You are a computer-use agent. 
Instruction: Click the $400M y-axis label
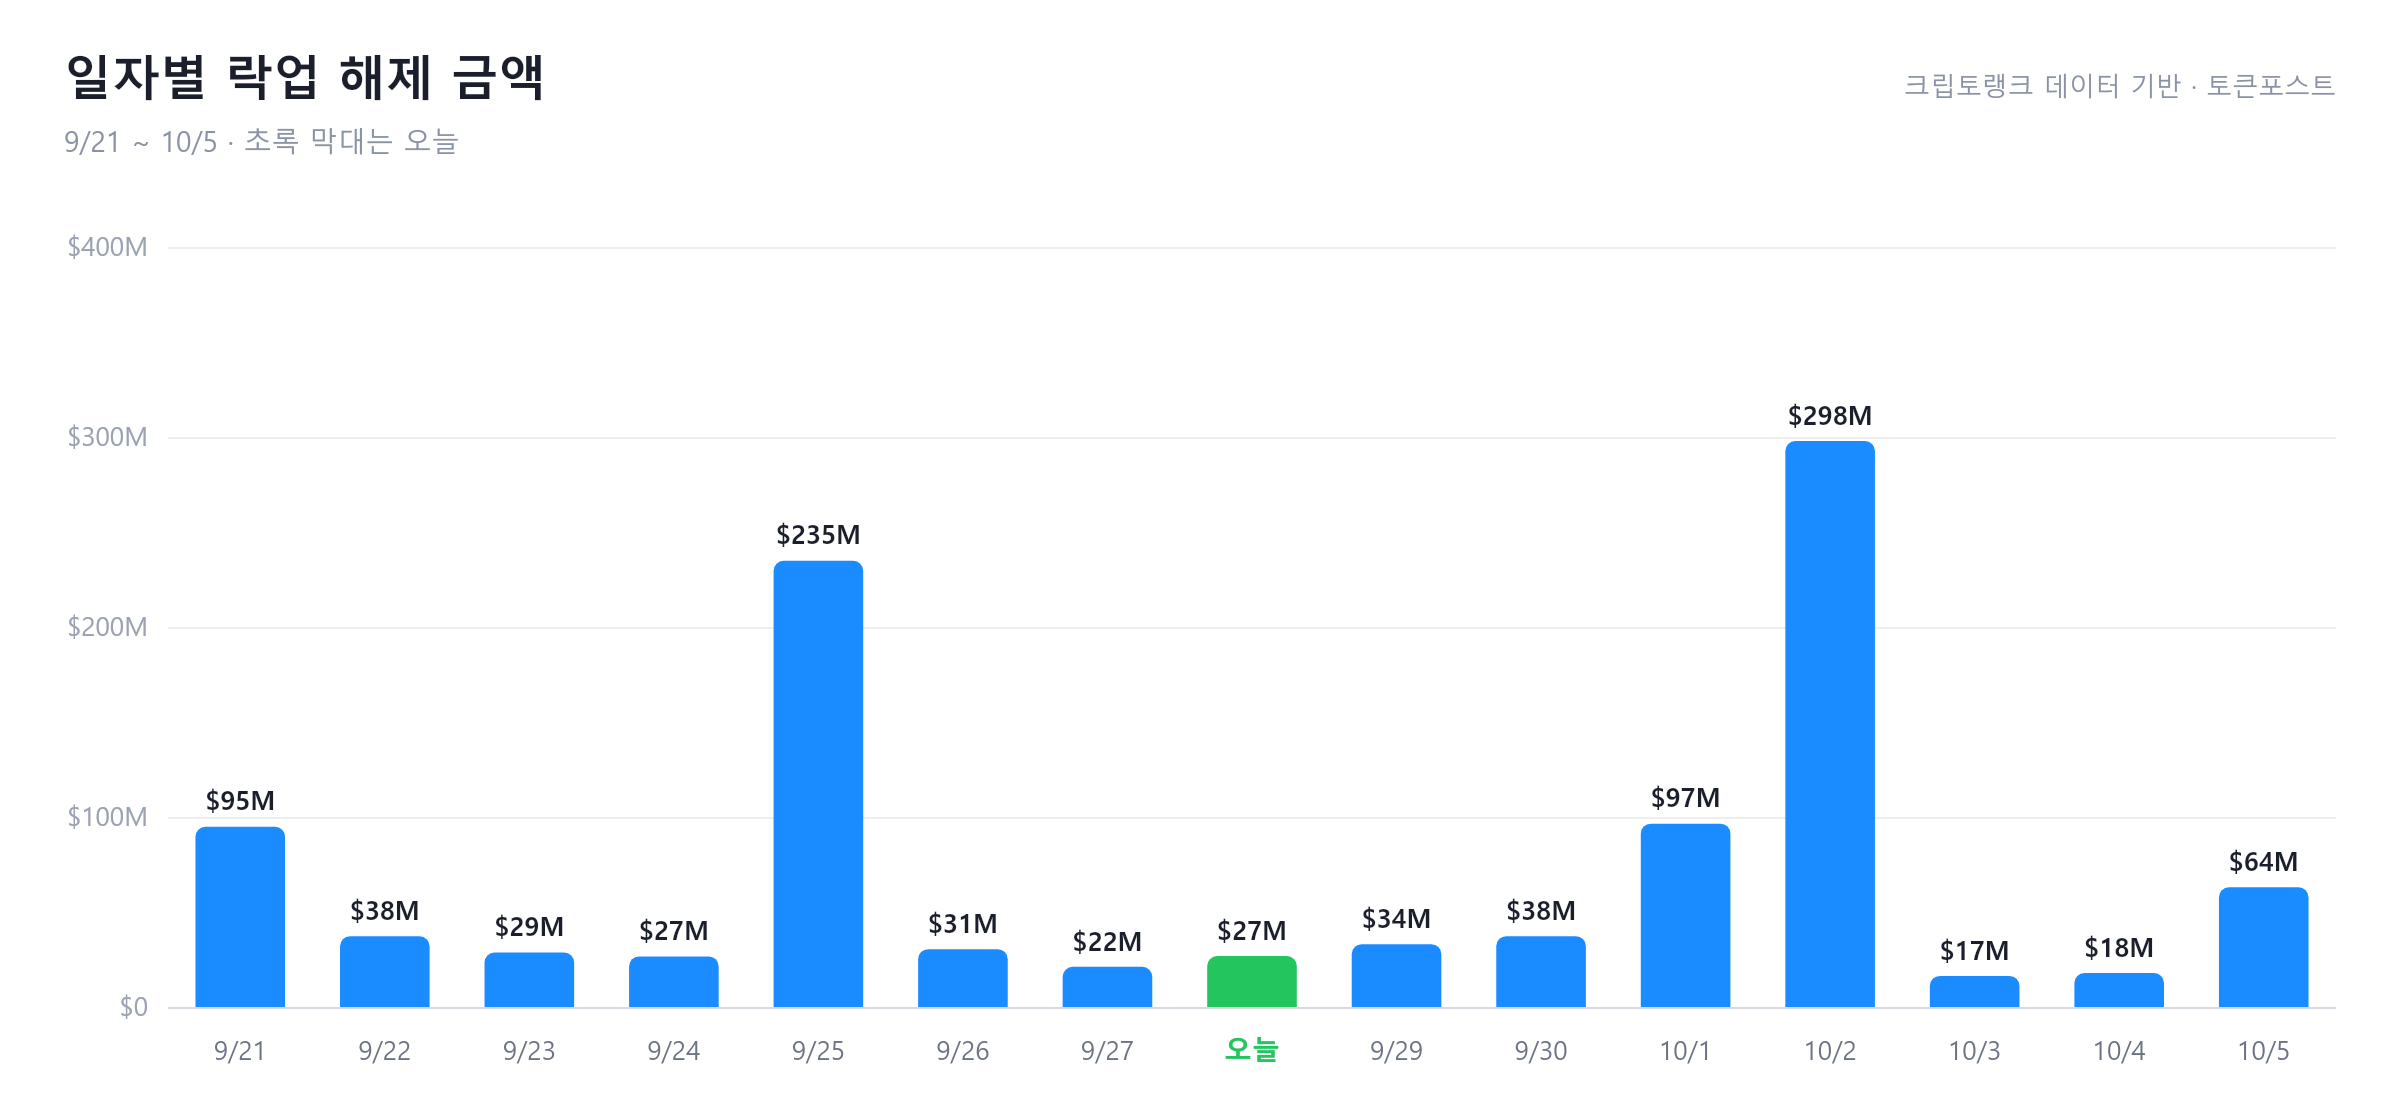107,247
